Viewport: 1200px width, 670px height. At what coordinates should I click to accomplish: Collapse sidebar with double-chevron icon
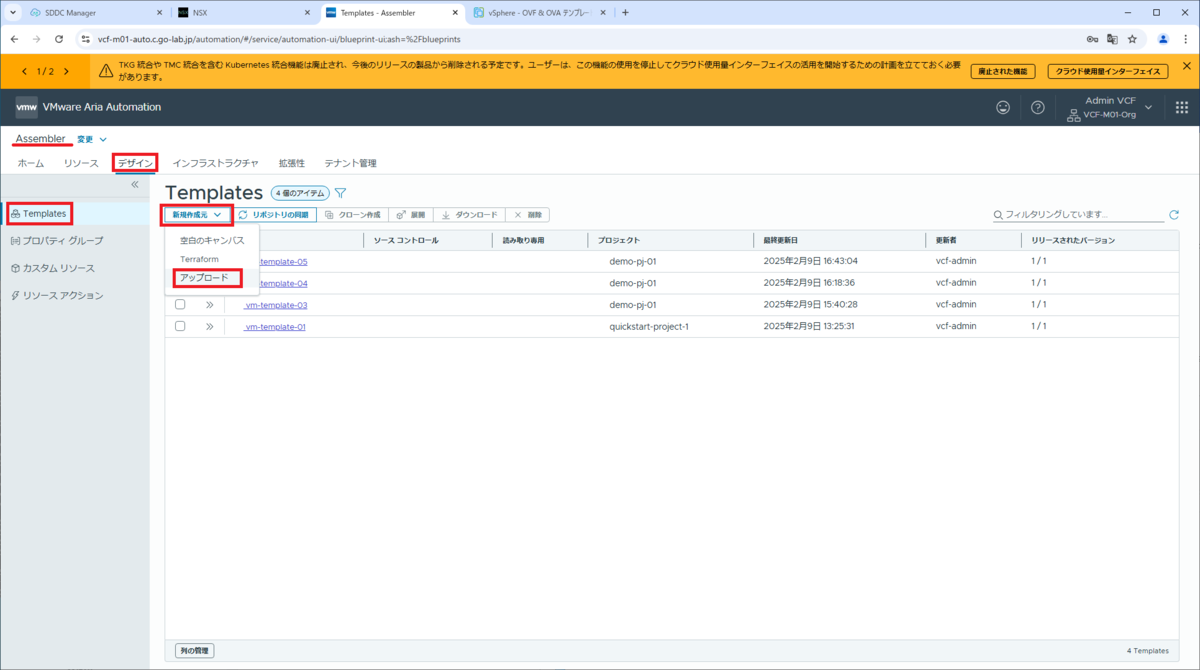(x=135, y=184)
